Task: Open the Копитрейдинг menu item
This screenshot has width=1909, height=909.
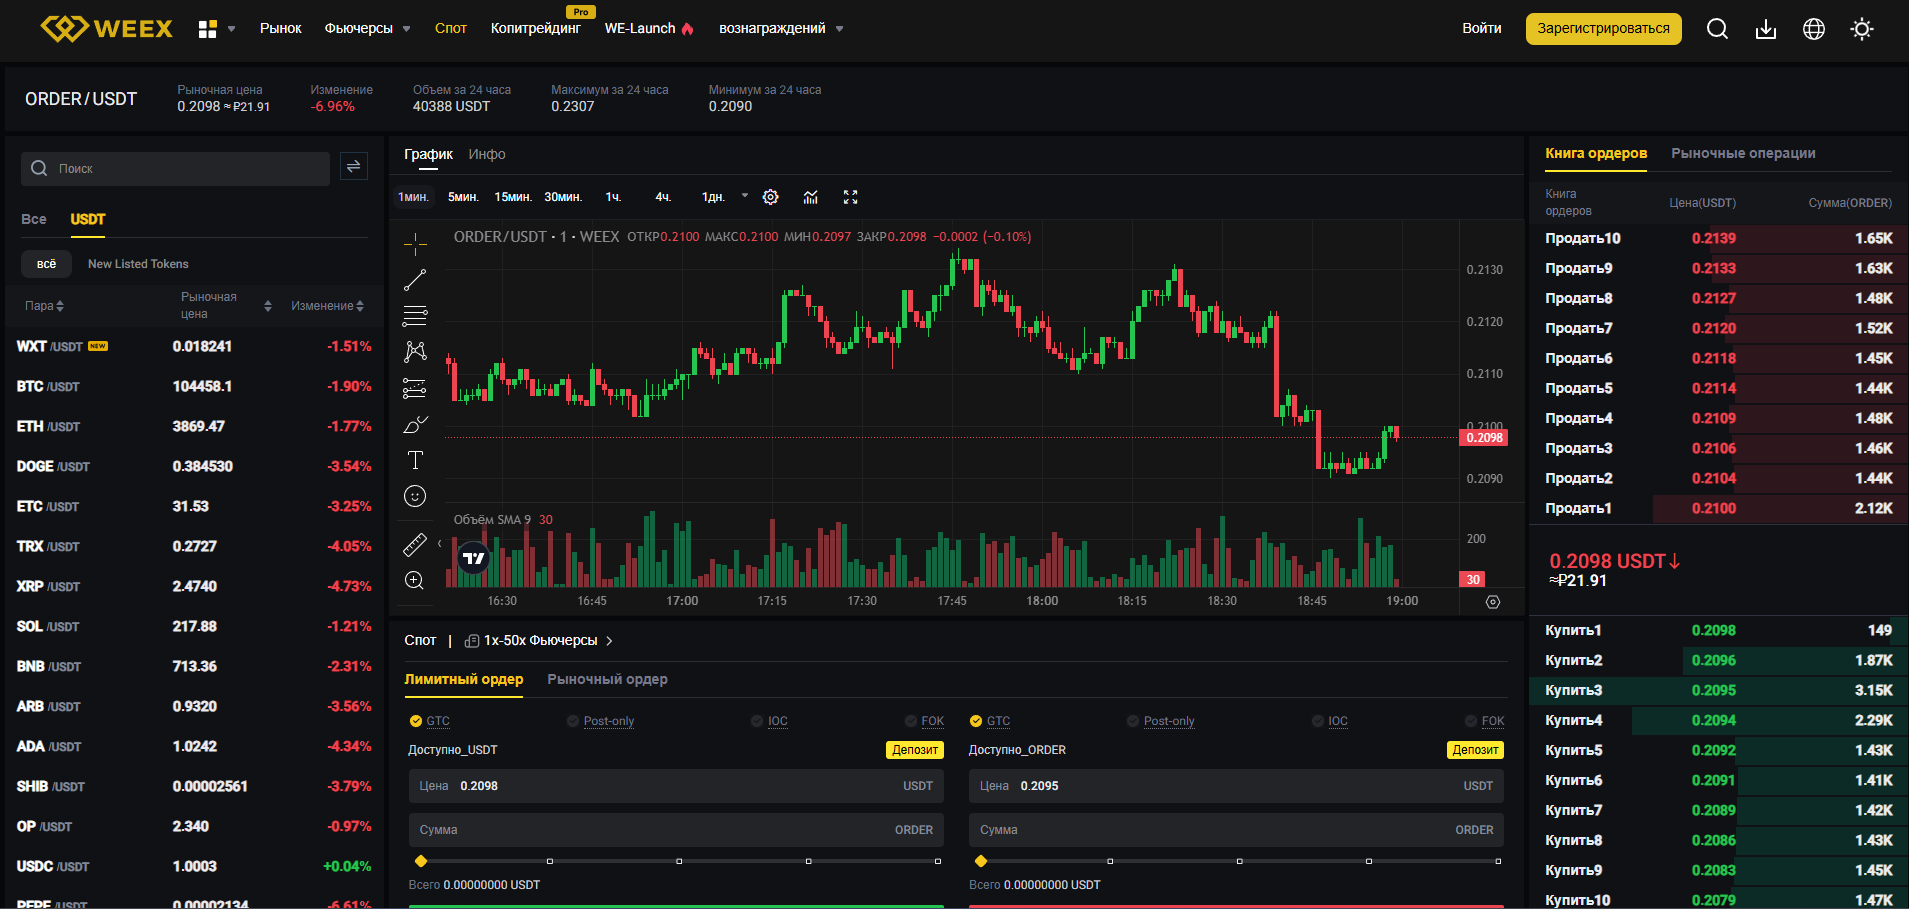Action: click(x=536, y=29)
